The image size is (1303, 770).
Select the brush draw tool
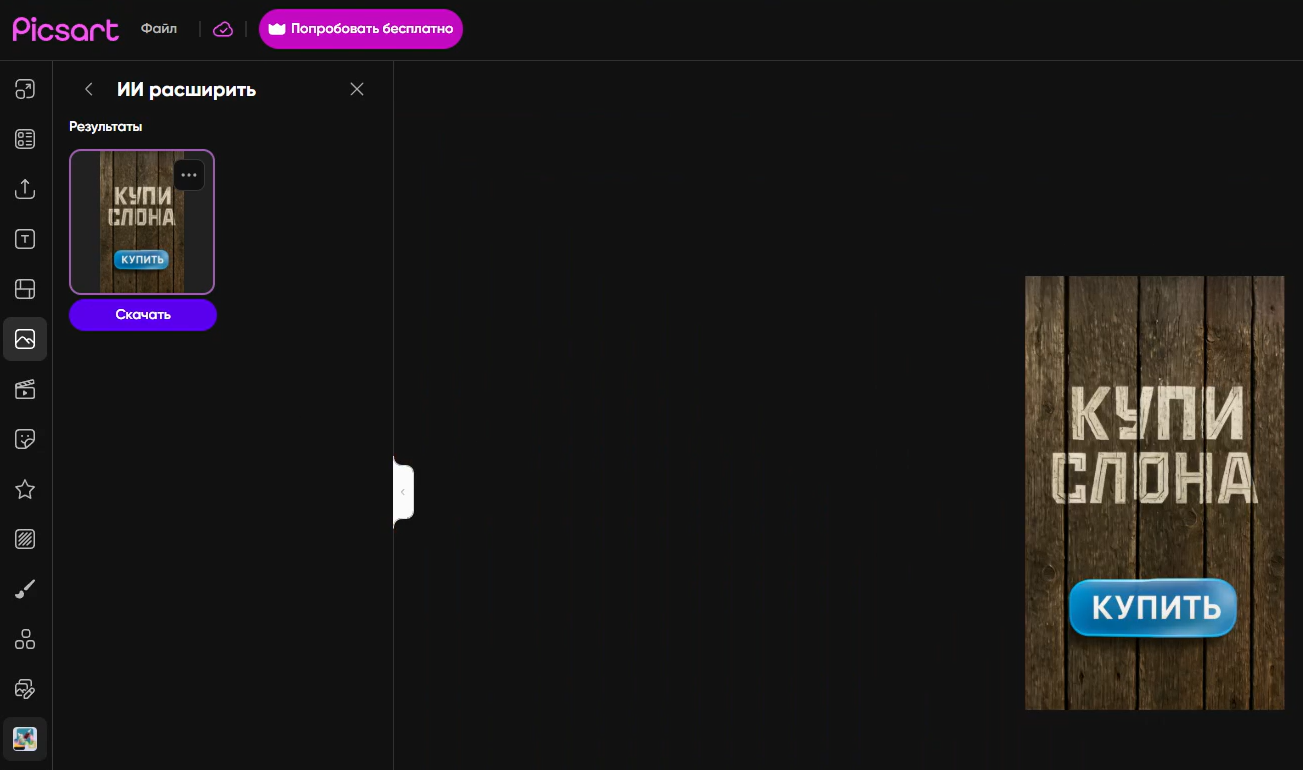tap(25, 589)
